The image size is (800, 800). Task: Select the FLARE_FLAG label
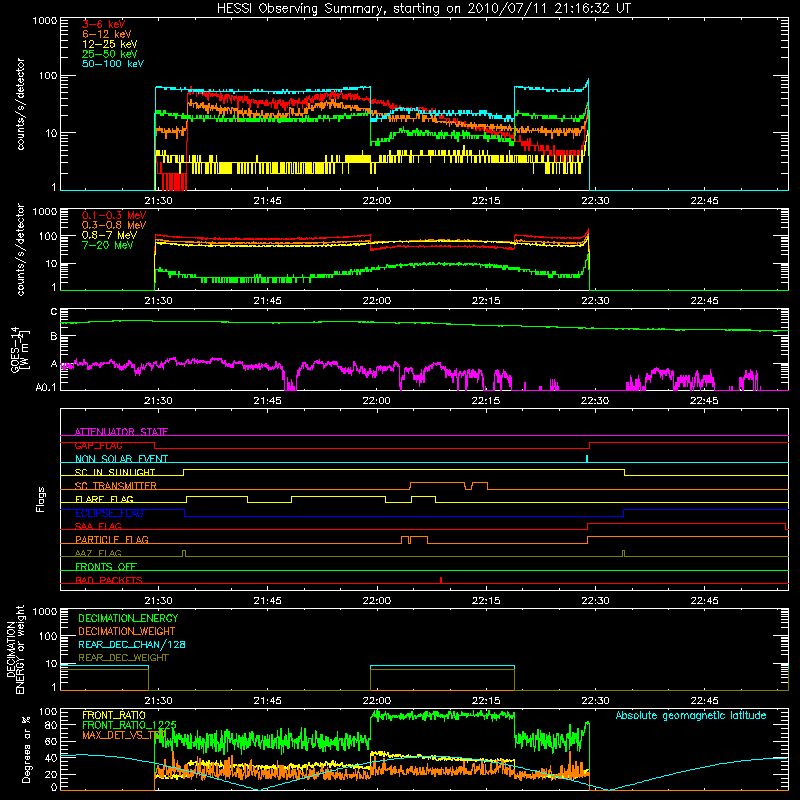(104, 499)
